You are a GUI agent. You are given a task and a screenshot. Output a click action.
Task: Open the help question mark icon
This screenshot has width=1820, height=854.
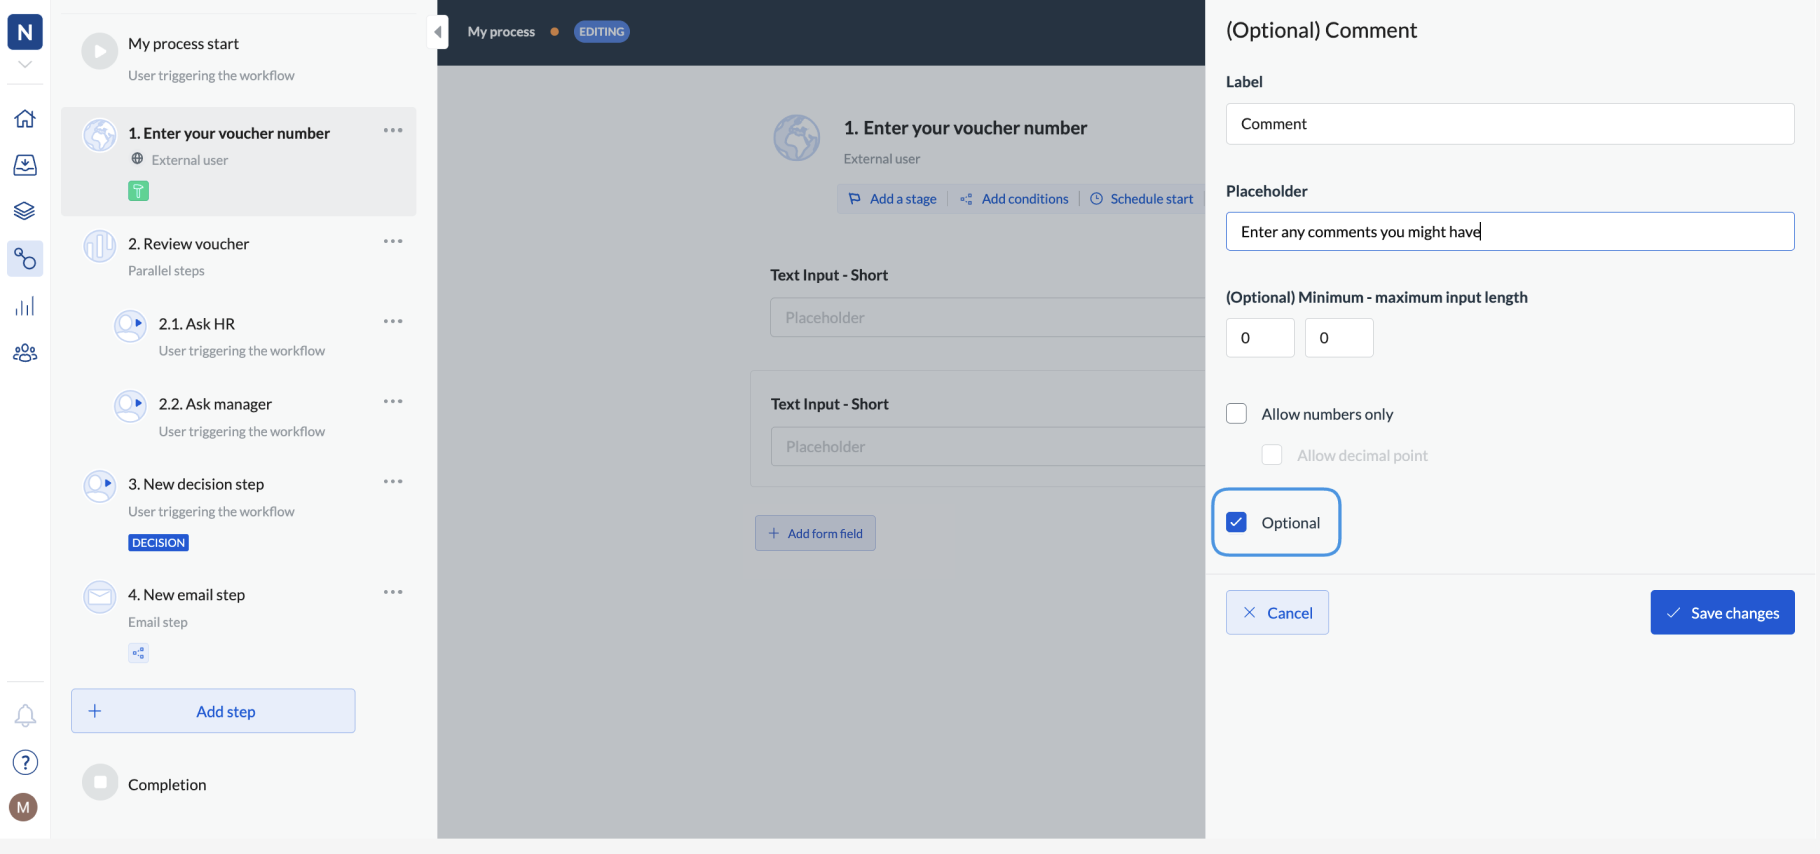coord(25,763)
